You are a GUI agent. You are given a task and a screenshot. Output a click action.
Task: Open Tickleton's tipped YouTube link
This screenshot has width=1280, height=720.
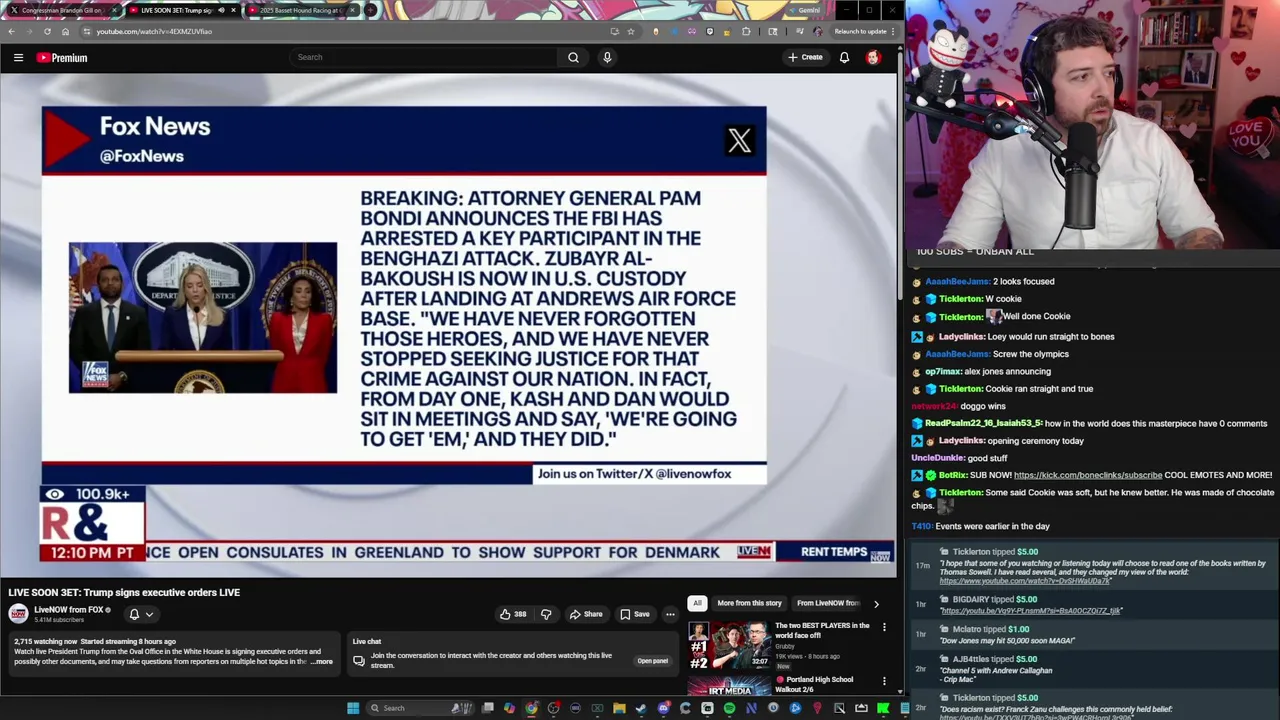(1025, 581)
